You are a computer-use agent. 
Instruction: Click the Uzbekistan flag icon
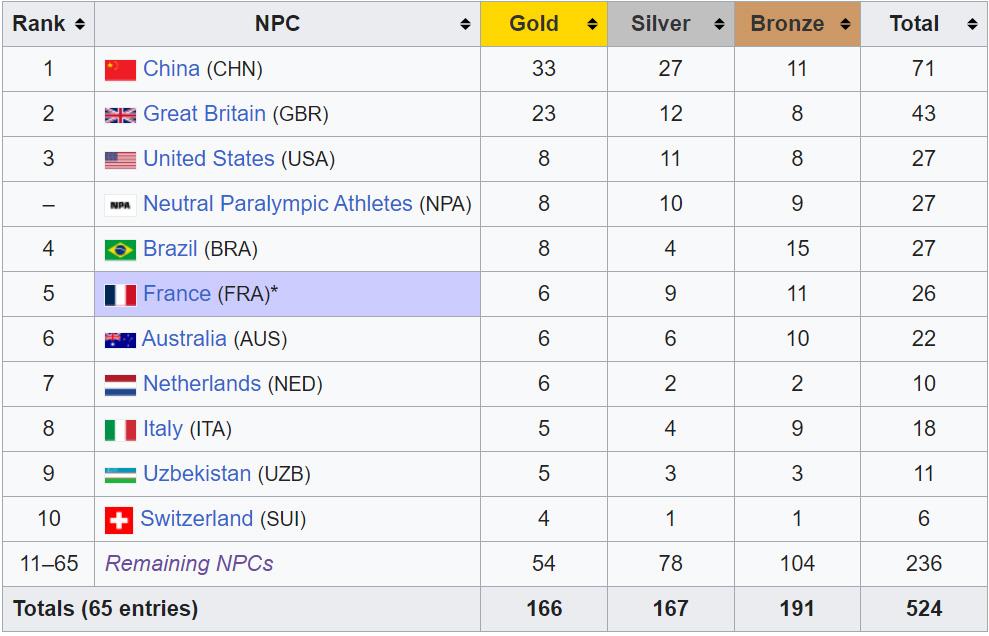(x=120, y=475)
